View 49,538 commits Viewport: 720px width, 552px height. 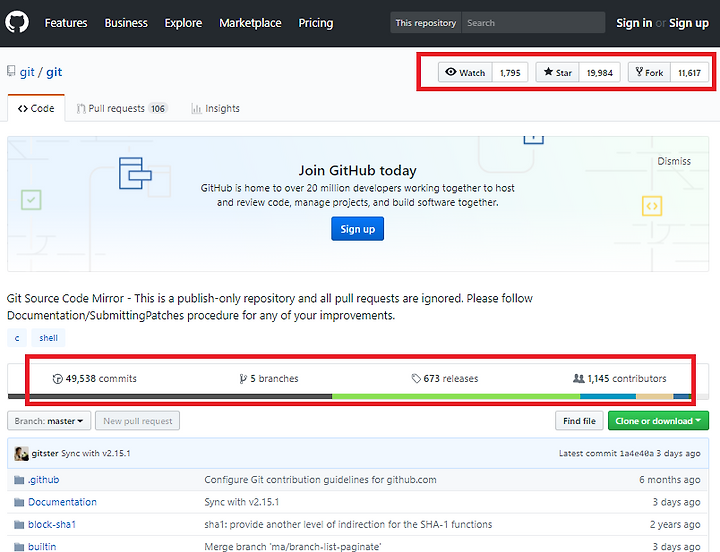95,378
